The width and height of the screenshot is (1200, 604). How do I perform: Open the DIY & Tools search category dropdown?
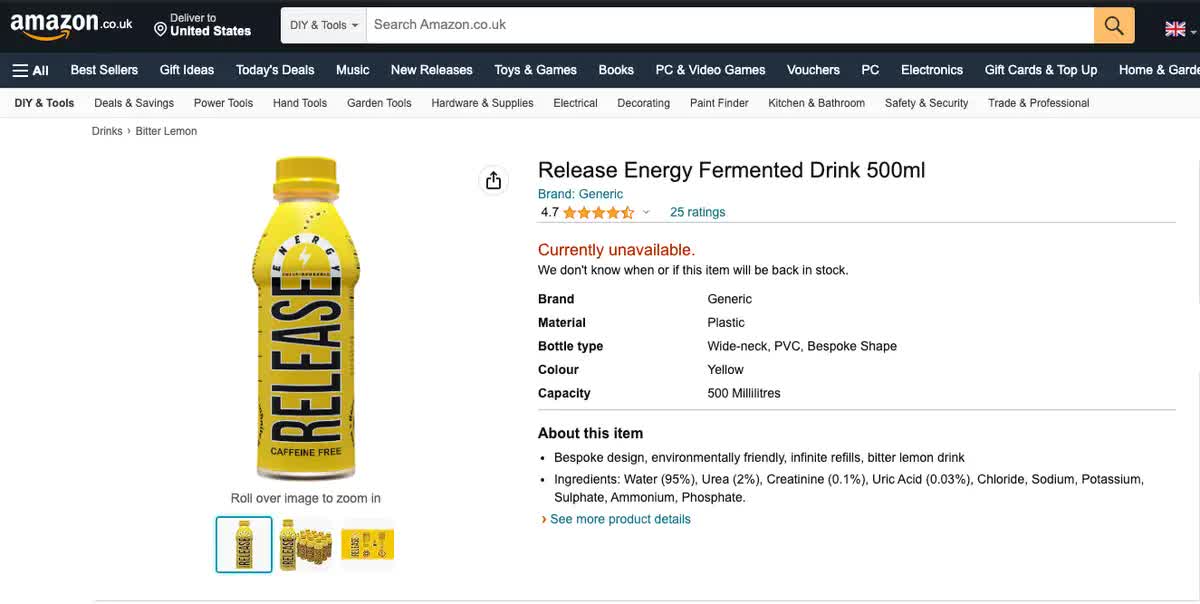324,25
